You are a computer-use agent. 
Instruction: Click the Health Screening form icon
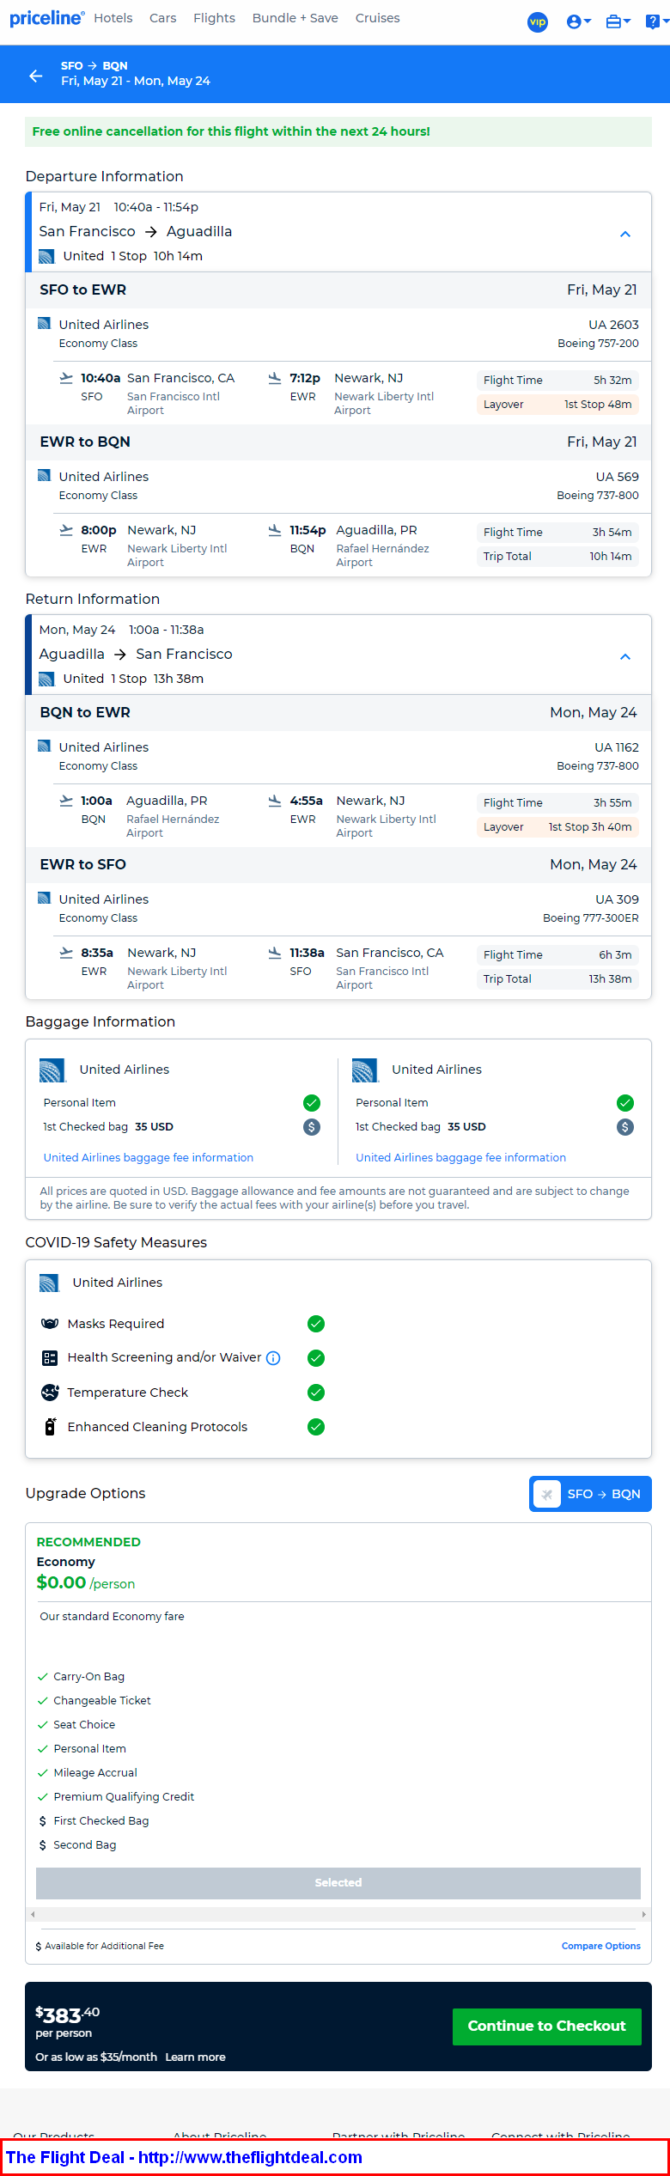pos(50,1358)
